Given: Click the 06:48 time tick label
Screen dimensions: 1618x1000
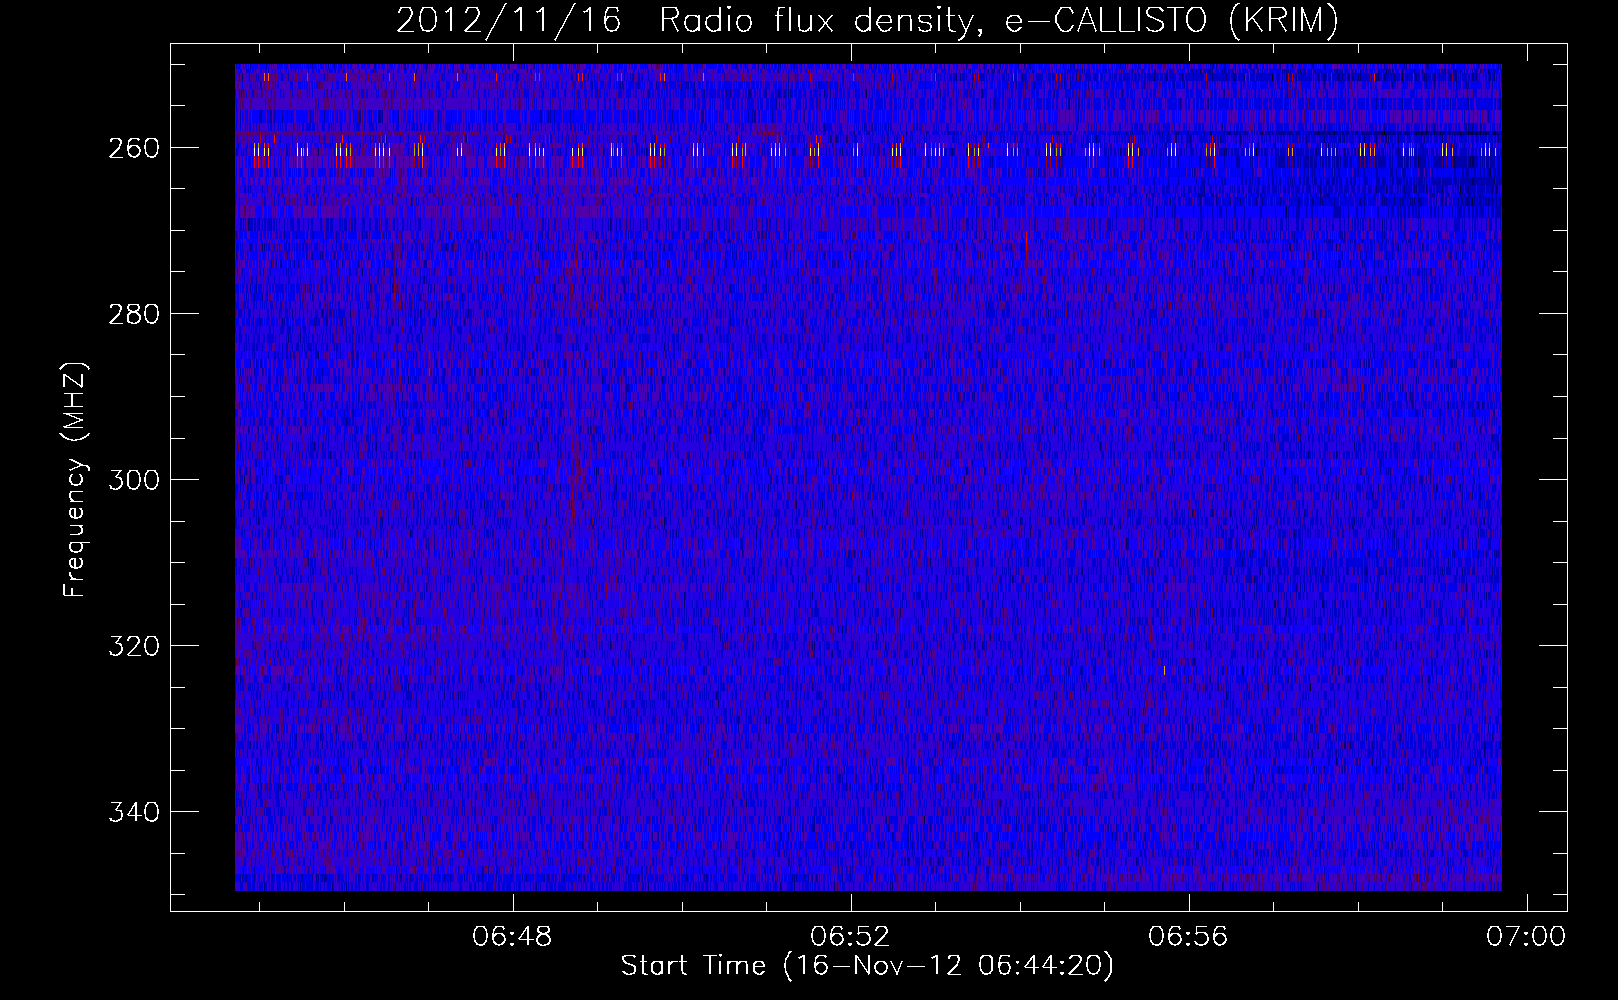Looking at the screenshot, I should click(513, 937).
